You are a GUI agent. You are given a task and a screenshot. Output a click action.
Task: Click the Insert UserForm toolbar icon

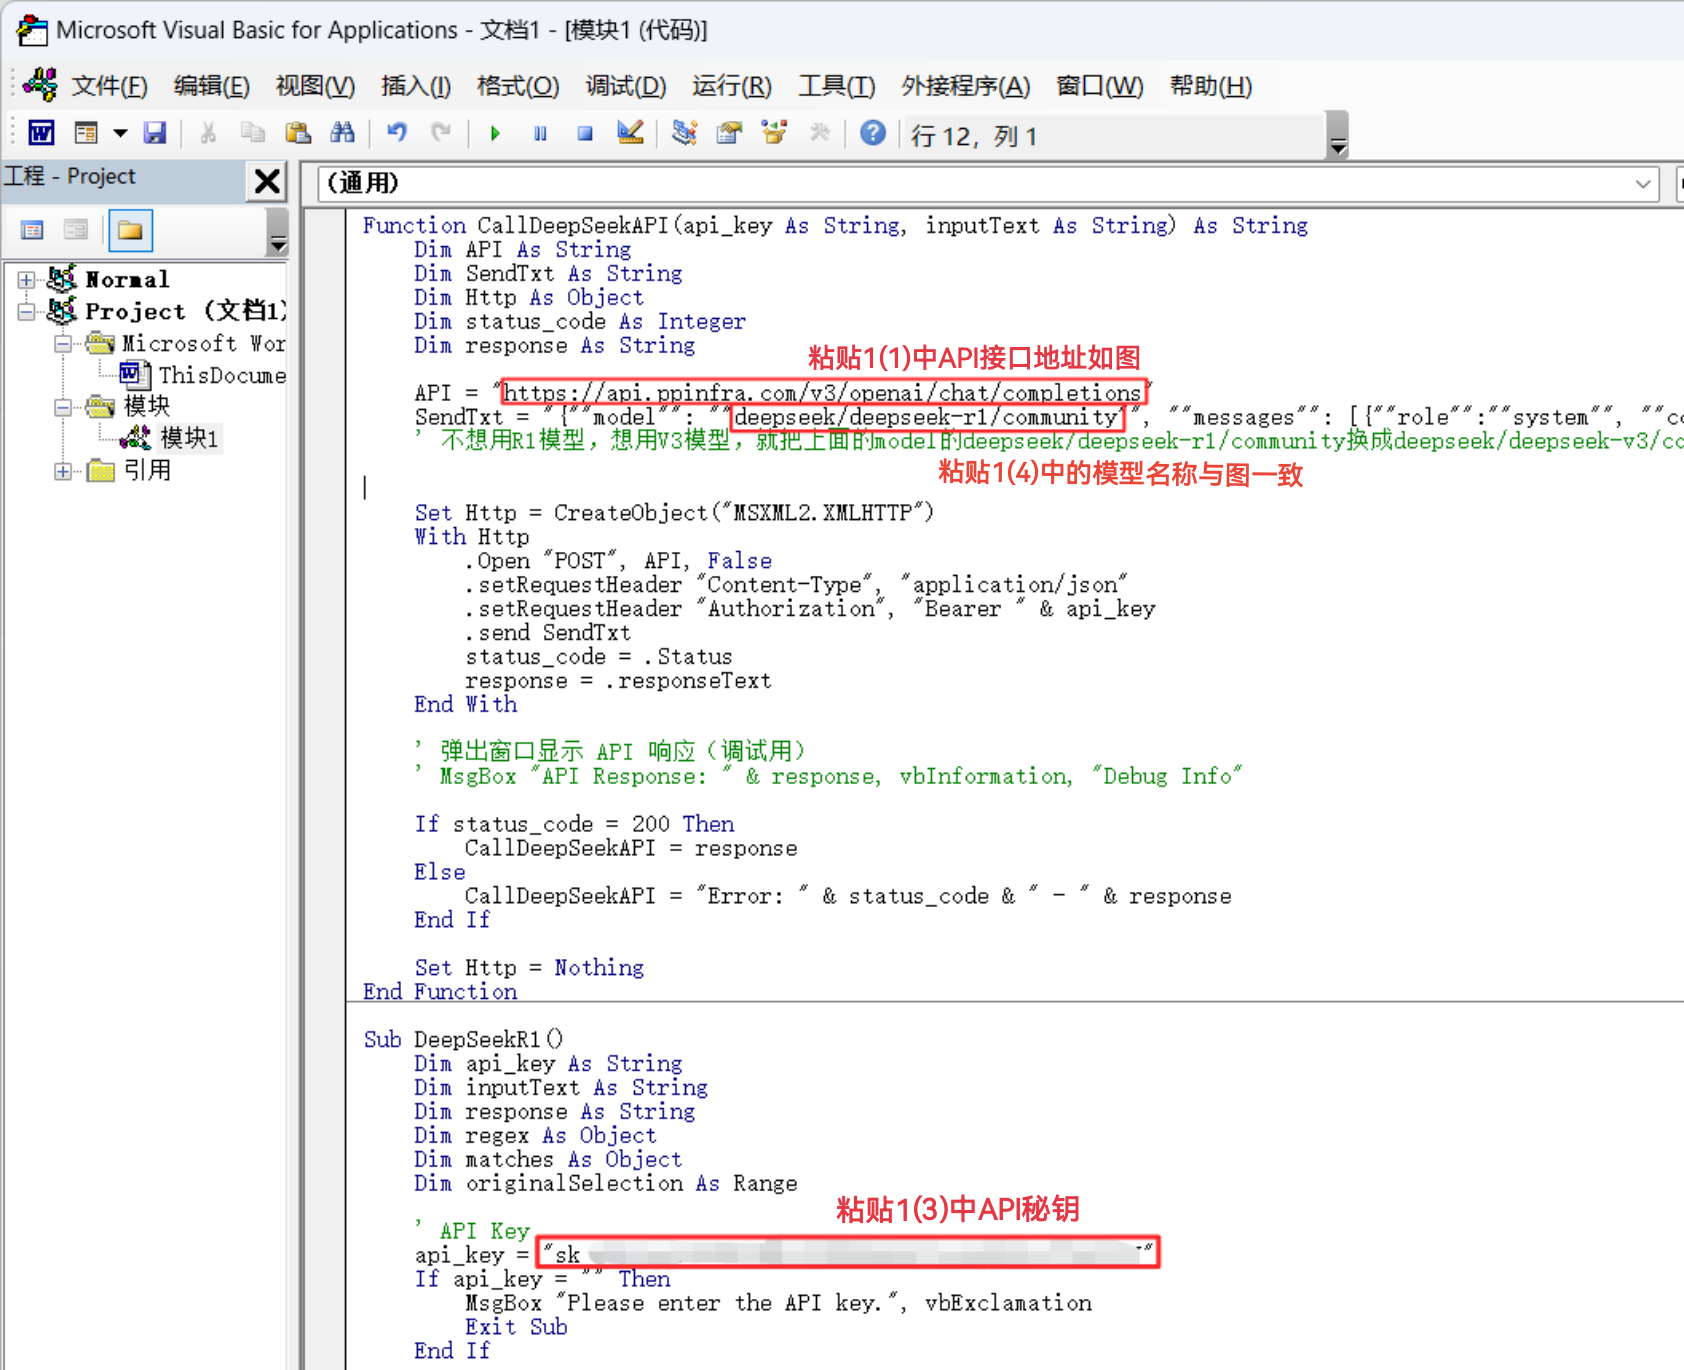pyautogui.click(x=86, y=133)
